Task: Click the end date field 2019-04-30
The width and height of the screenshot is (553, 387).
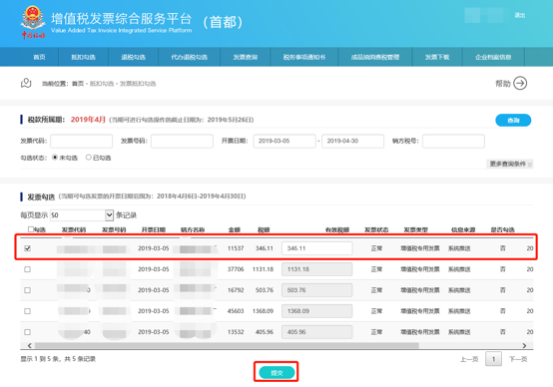Action: click(x=353, y=141)
